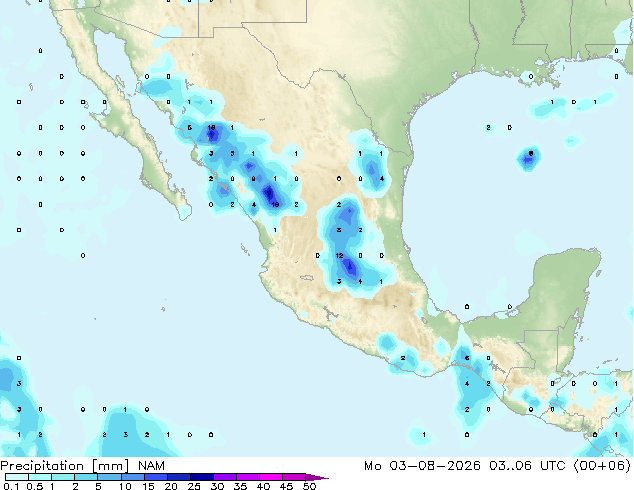Click the date '03-08-2026' text
Viewport: 634px width, 490px height.
(435, 466)
